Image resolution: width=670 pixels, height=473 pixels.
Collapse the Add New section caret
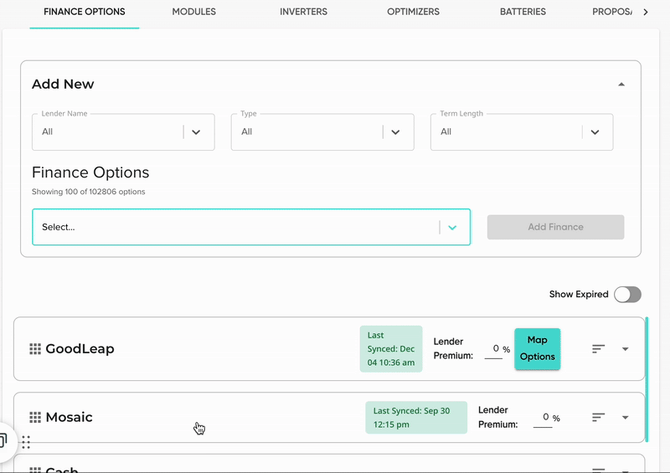[622, 85]
